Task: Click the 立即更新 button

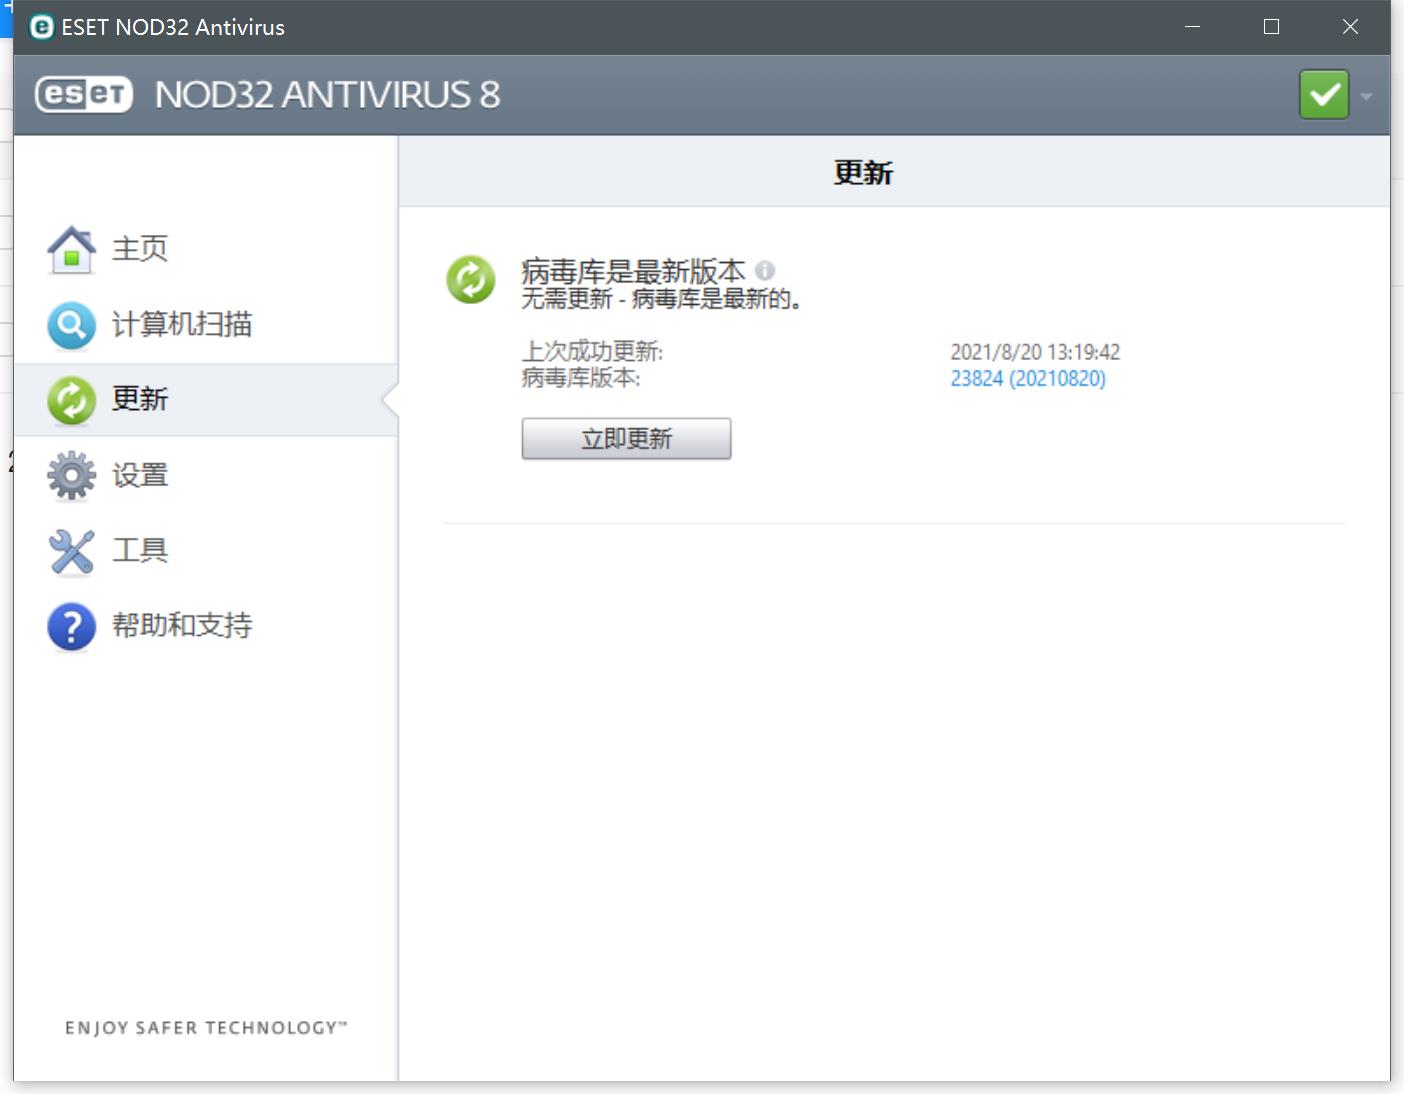Action: pyautogui.click(x=626, y=439)
